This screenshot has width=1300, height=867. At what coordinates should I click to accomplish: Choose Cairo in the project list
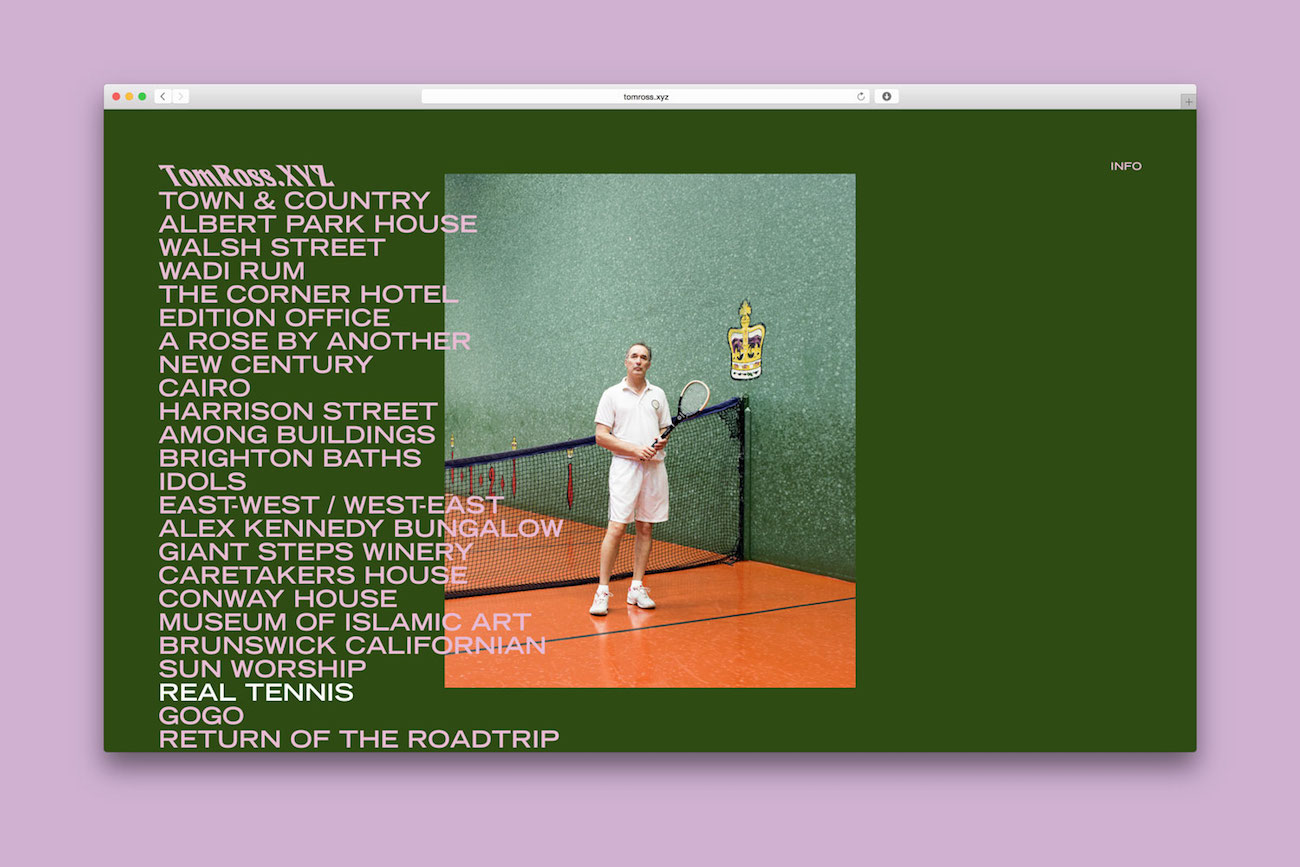204,388
